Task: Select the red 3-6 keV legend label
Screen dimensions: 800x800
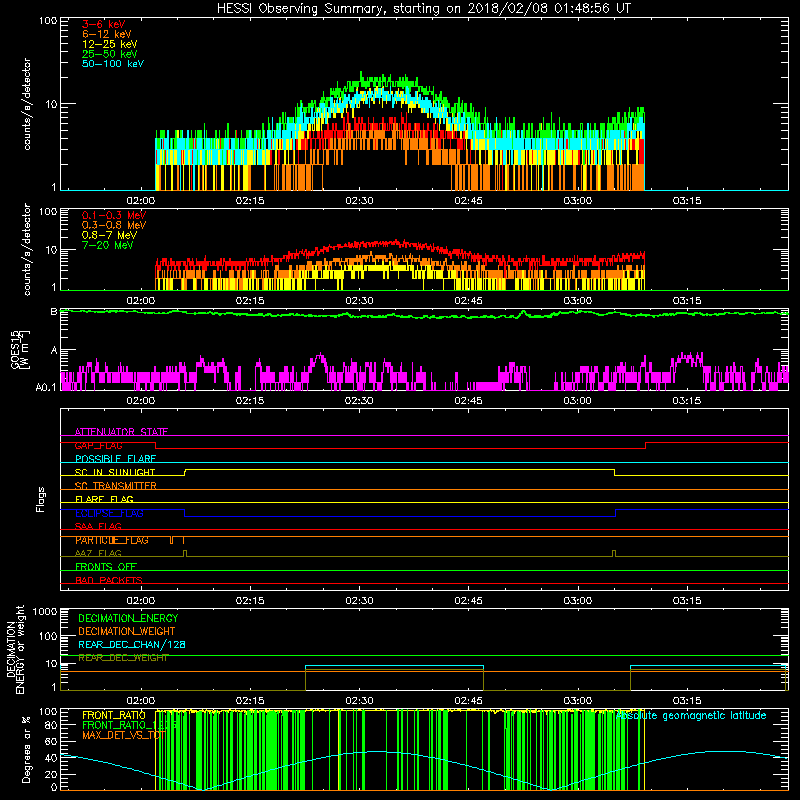Action: 104,24
